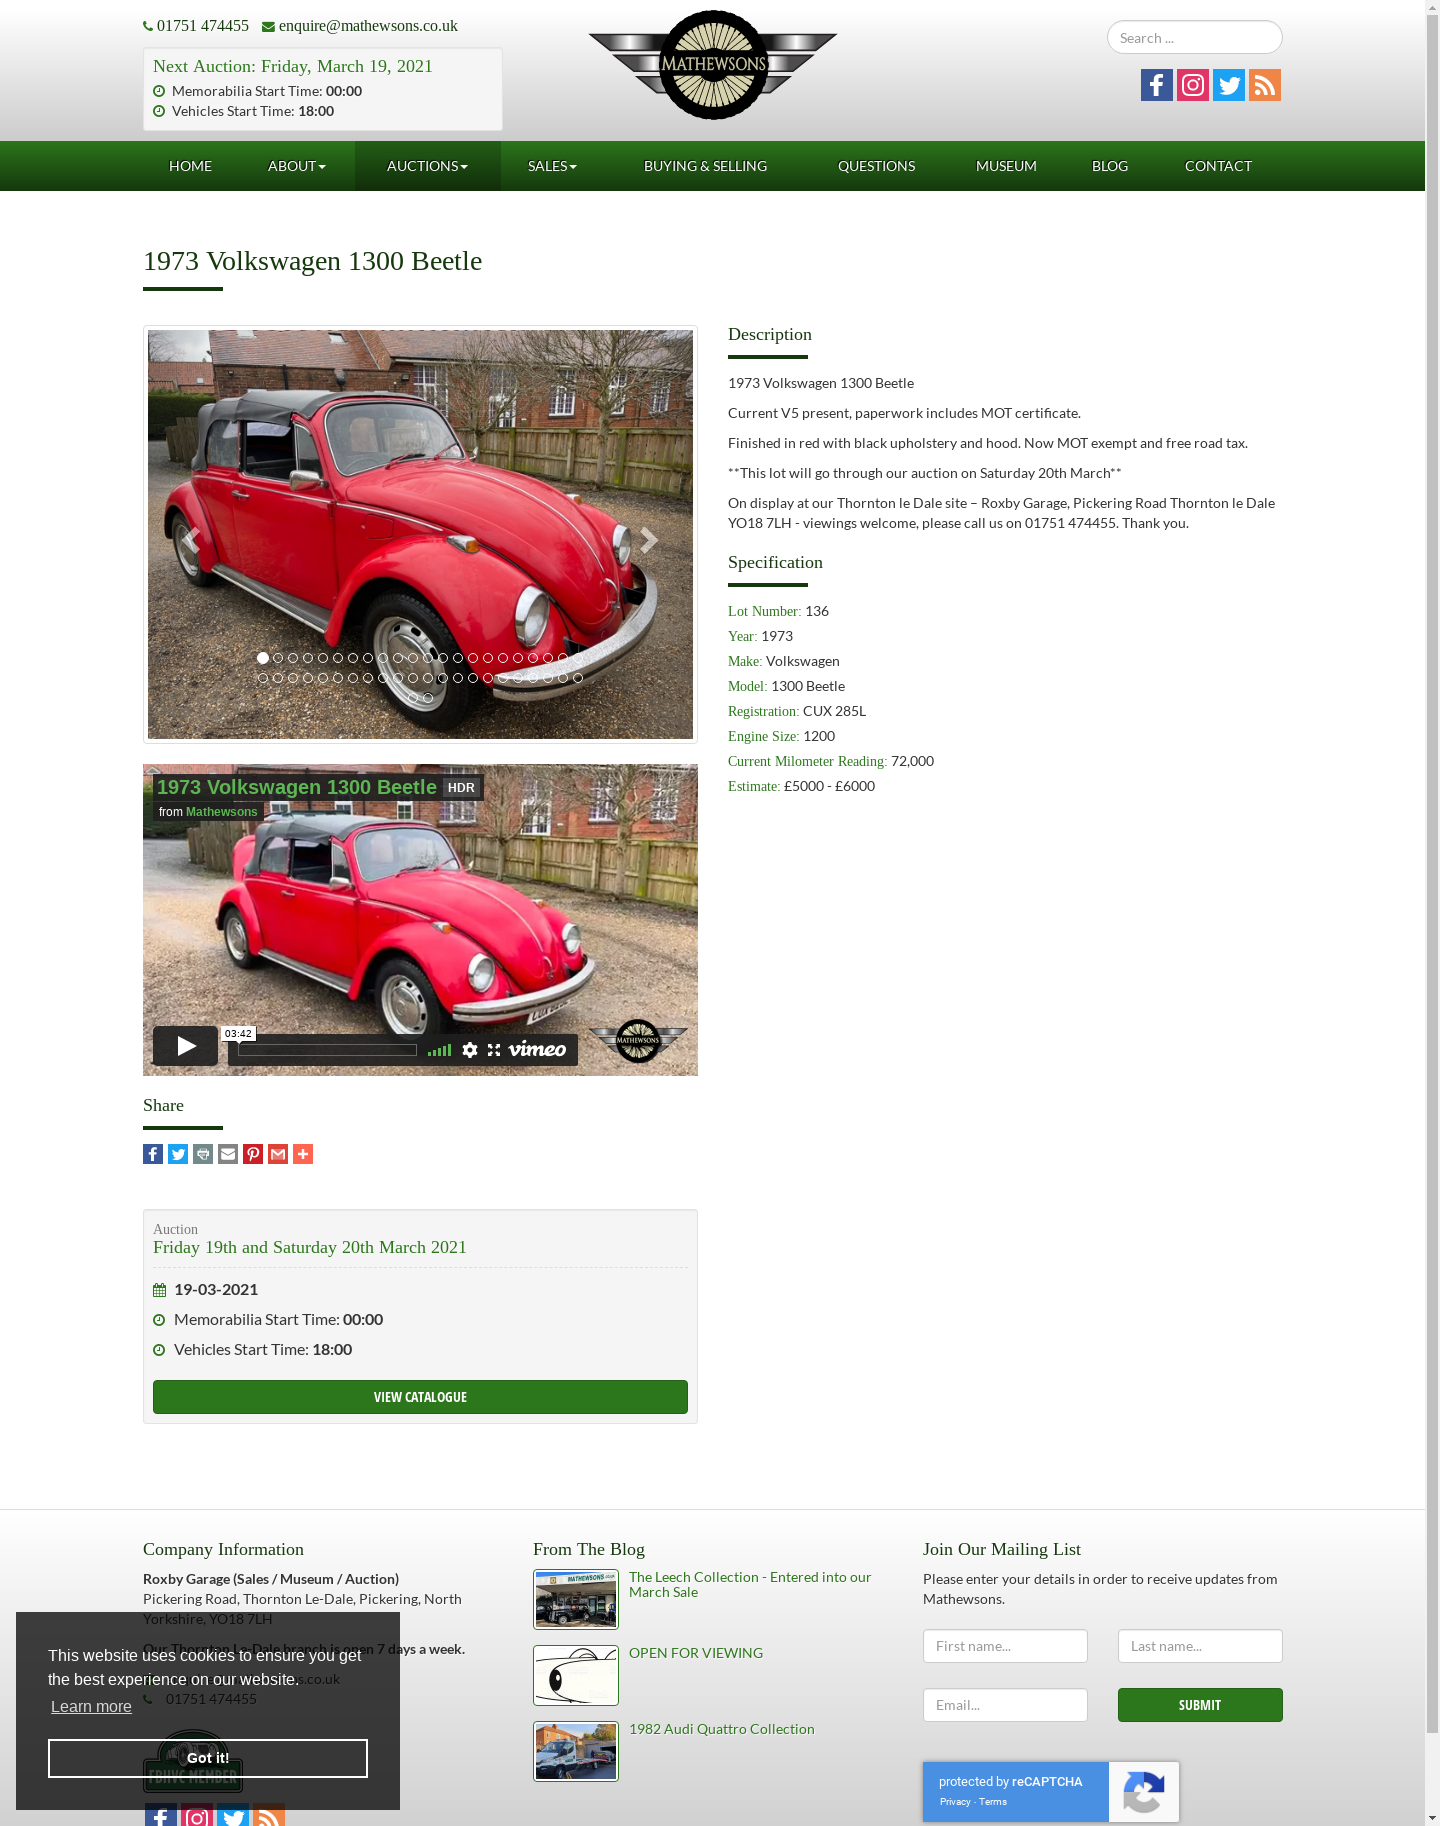The height and width of the screenshot is (1826, 1440).
Task: Go to the Museum page
Action: tap(1006, 166)
